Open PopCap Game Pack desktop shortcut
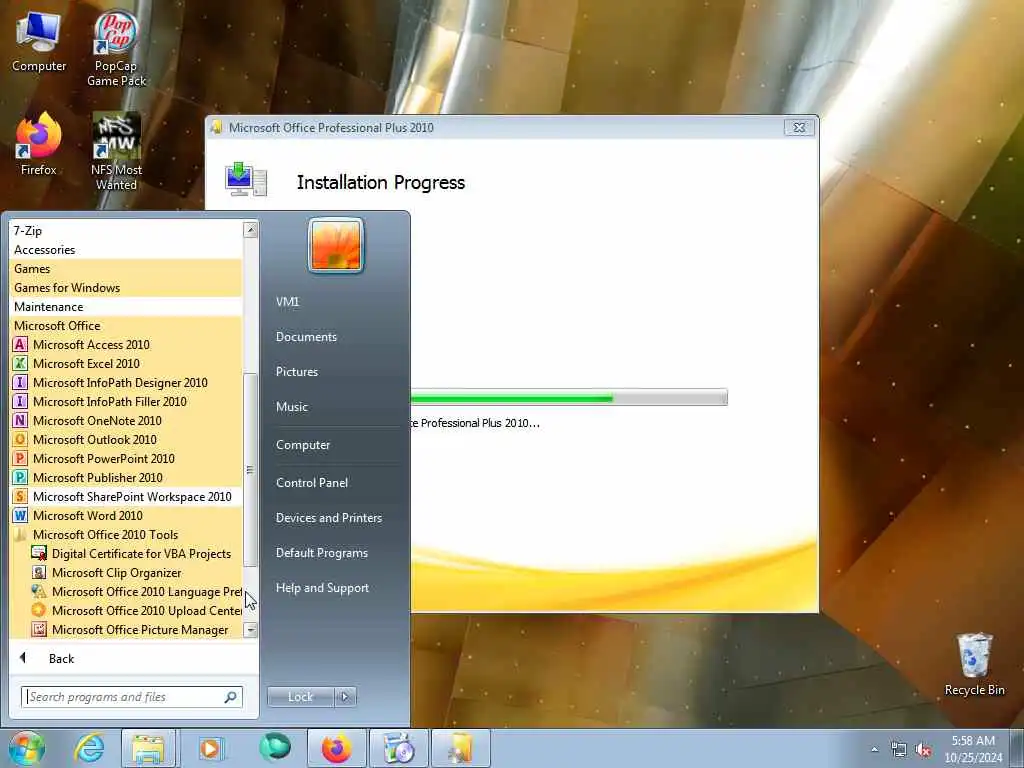The width and height of the screenshot is (1024, 768). (116, 48)
